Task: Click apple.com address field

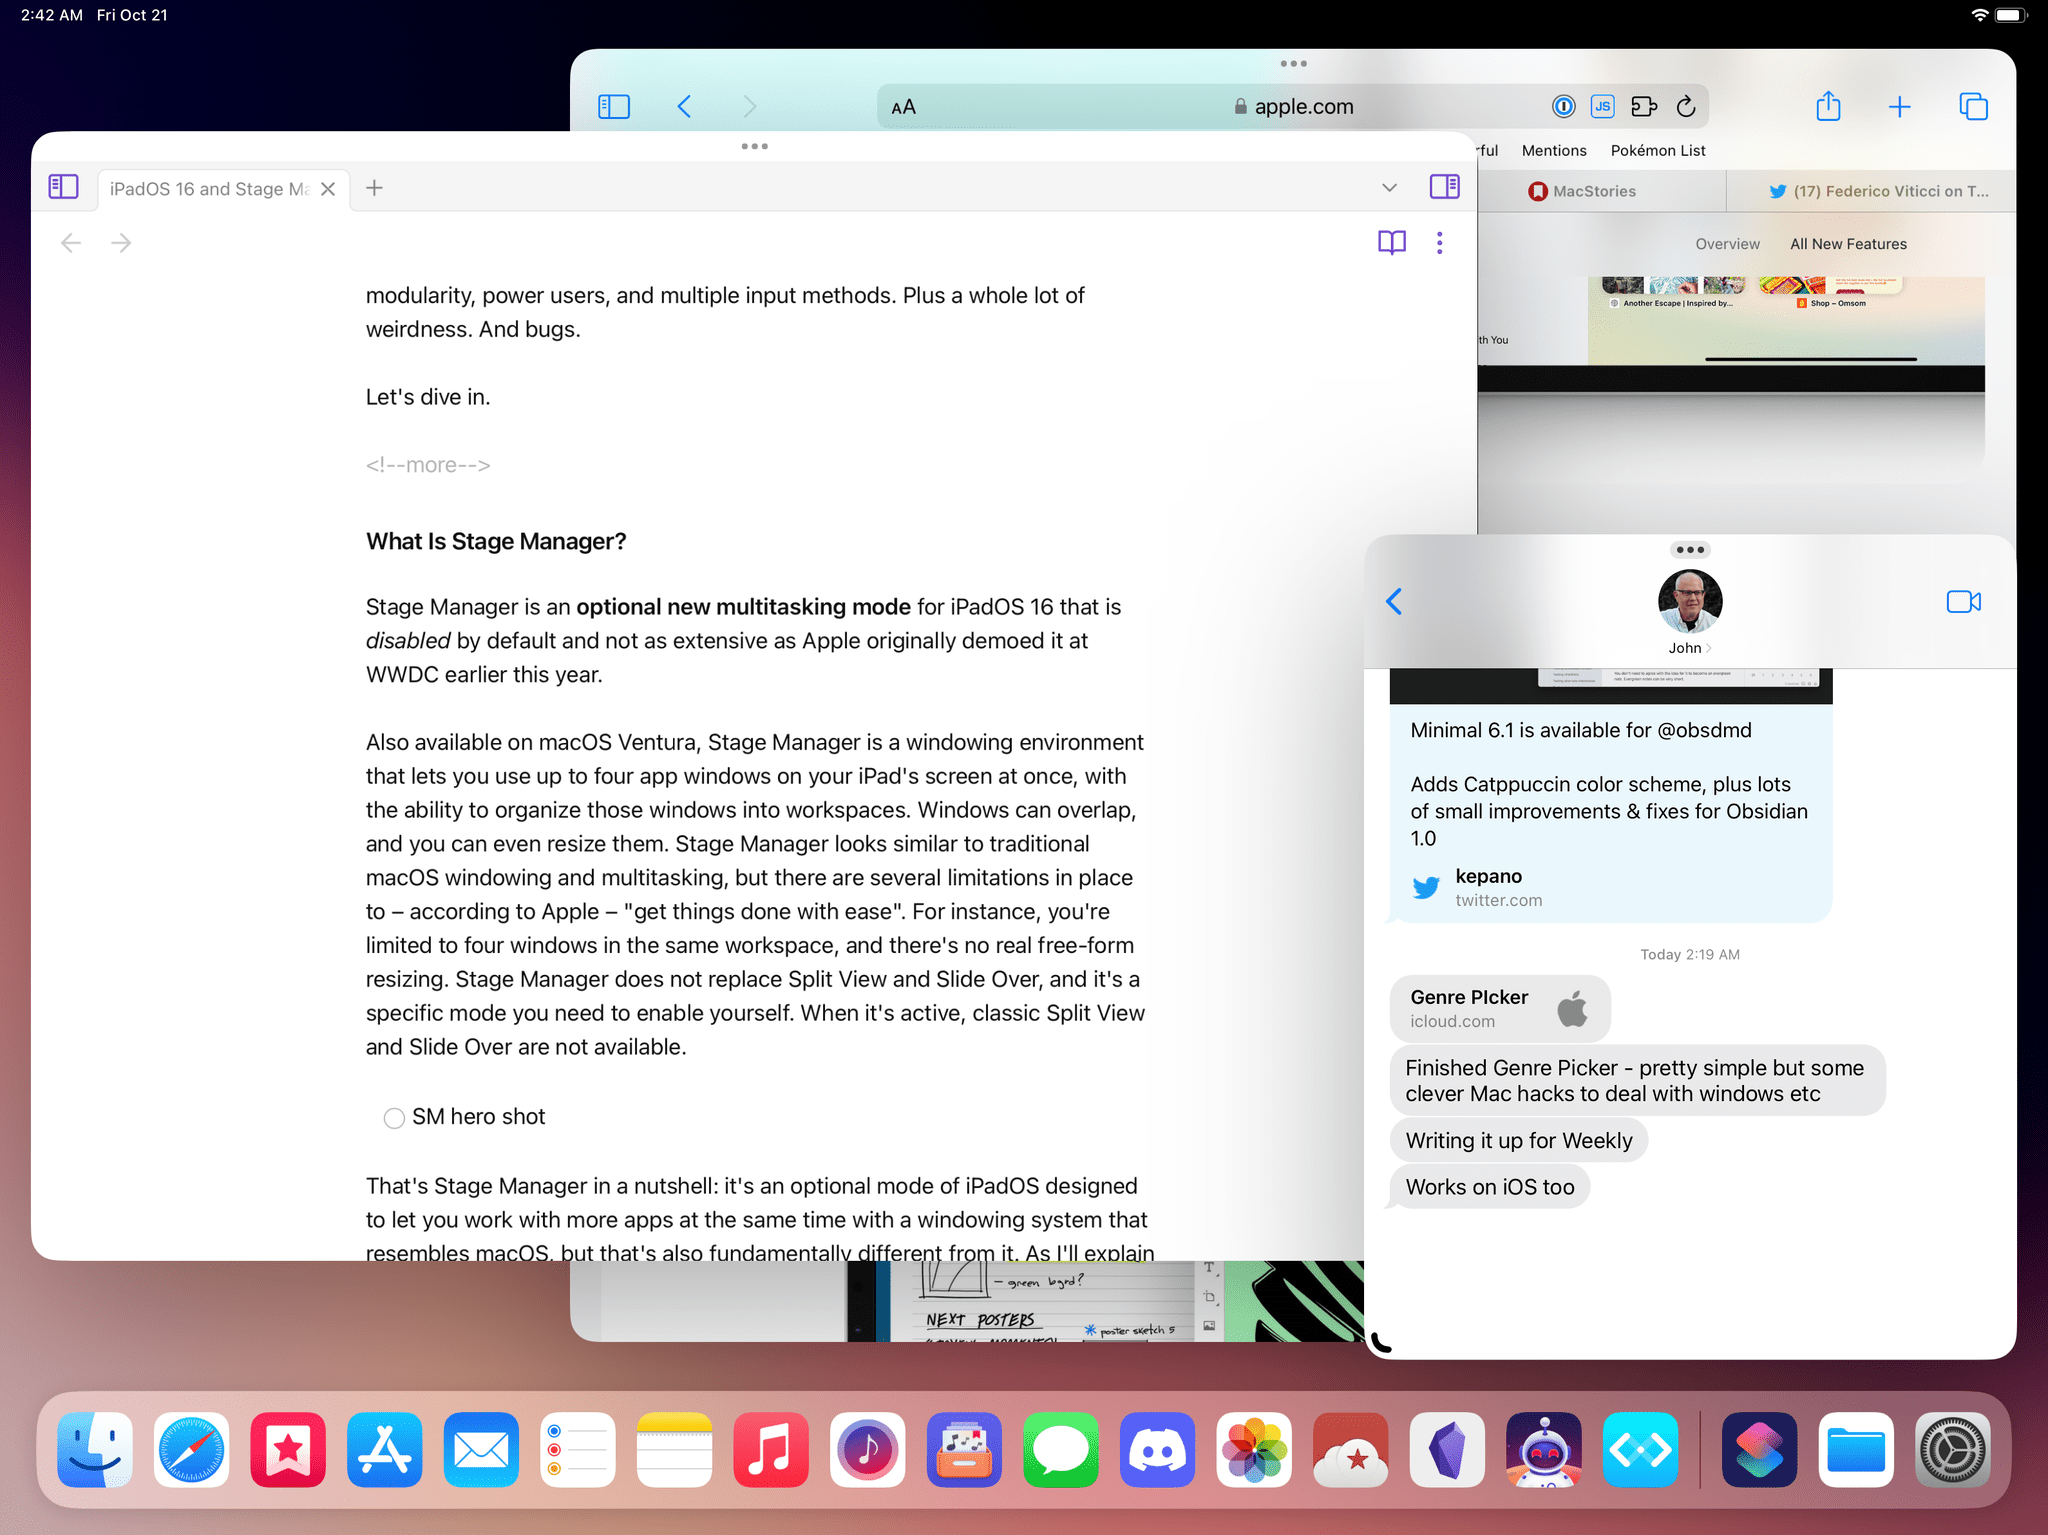Action: (1292, 107)
